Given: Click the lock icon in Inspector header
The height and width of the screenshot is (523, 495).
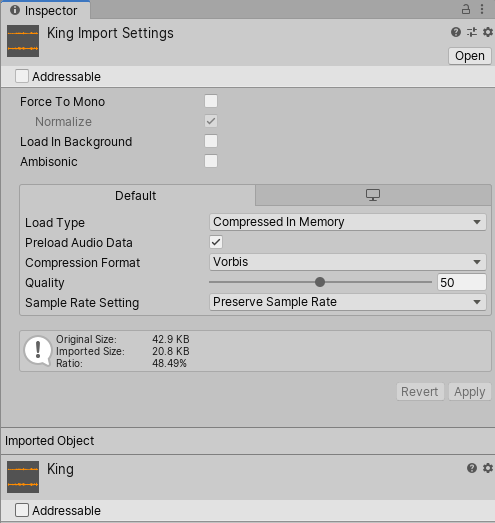Looking at the screenshot, I should [x=466, y=9].
